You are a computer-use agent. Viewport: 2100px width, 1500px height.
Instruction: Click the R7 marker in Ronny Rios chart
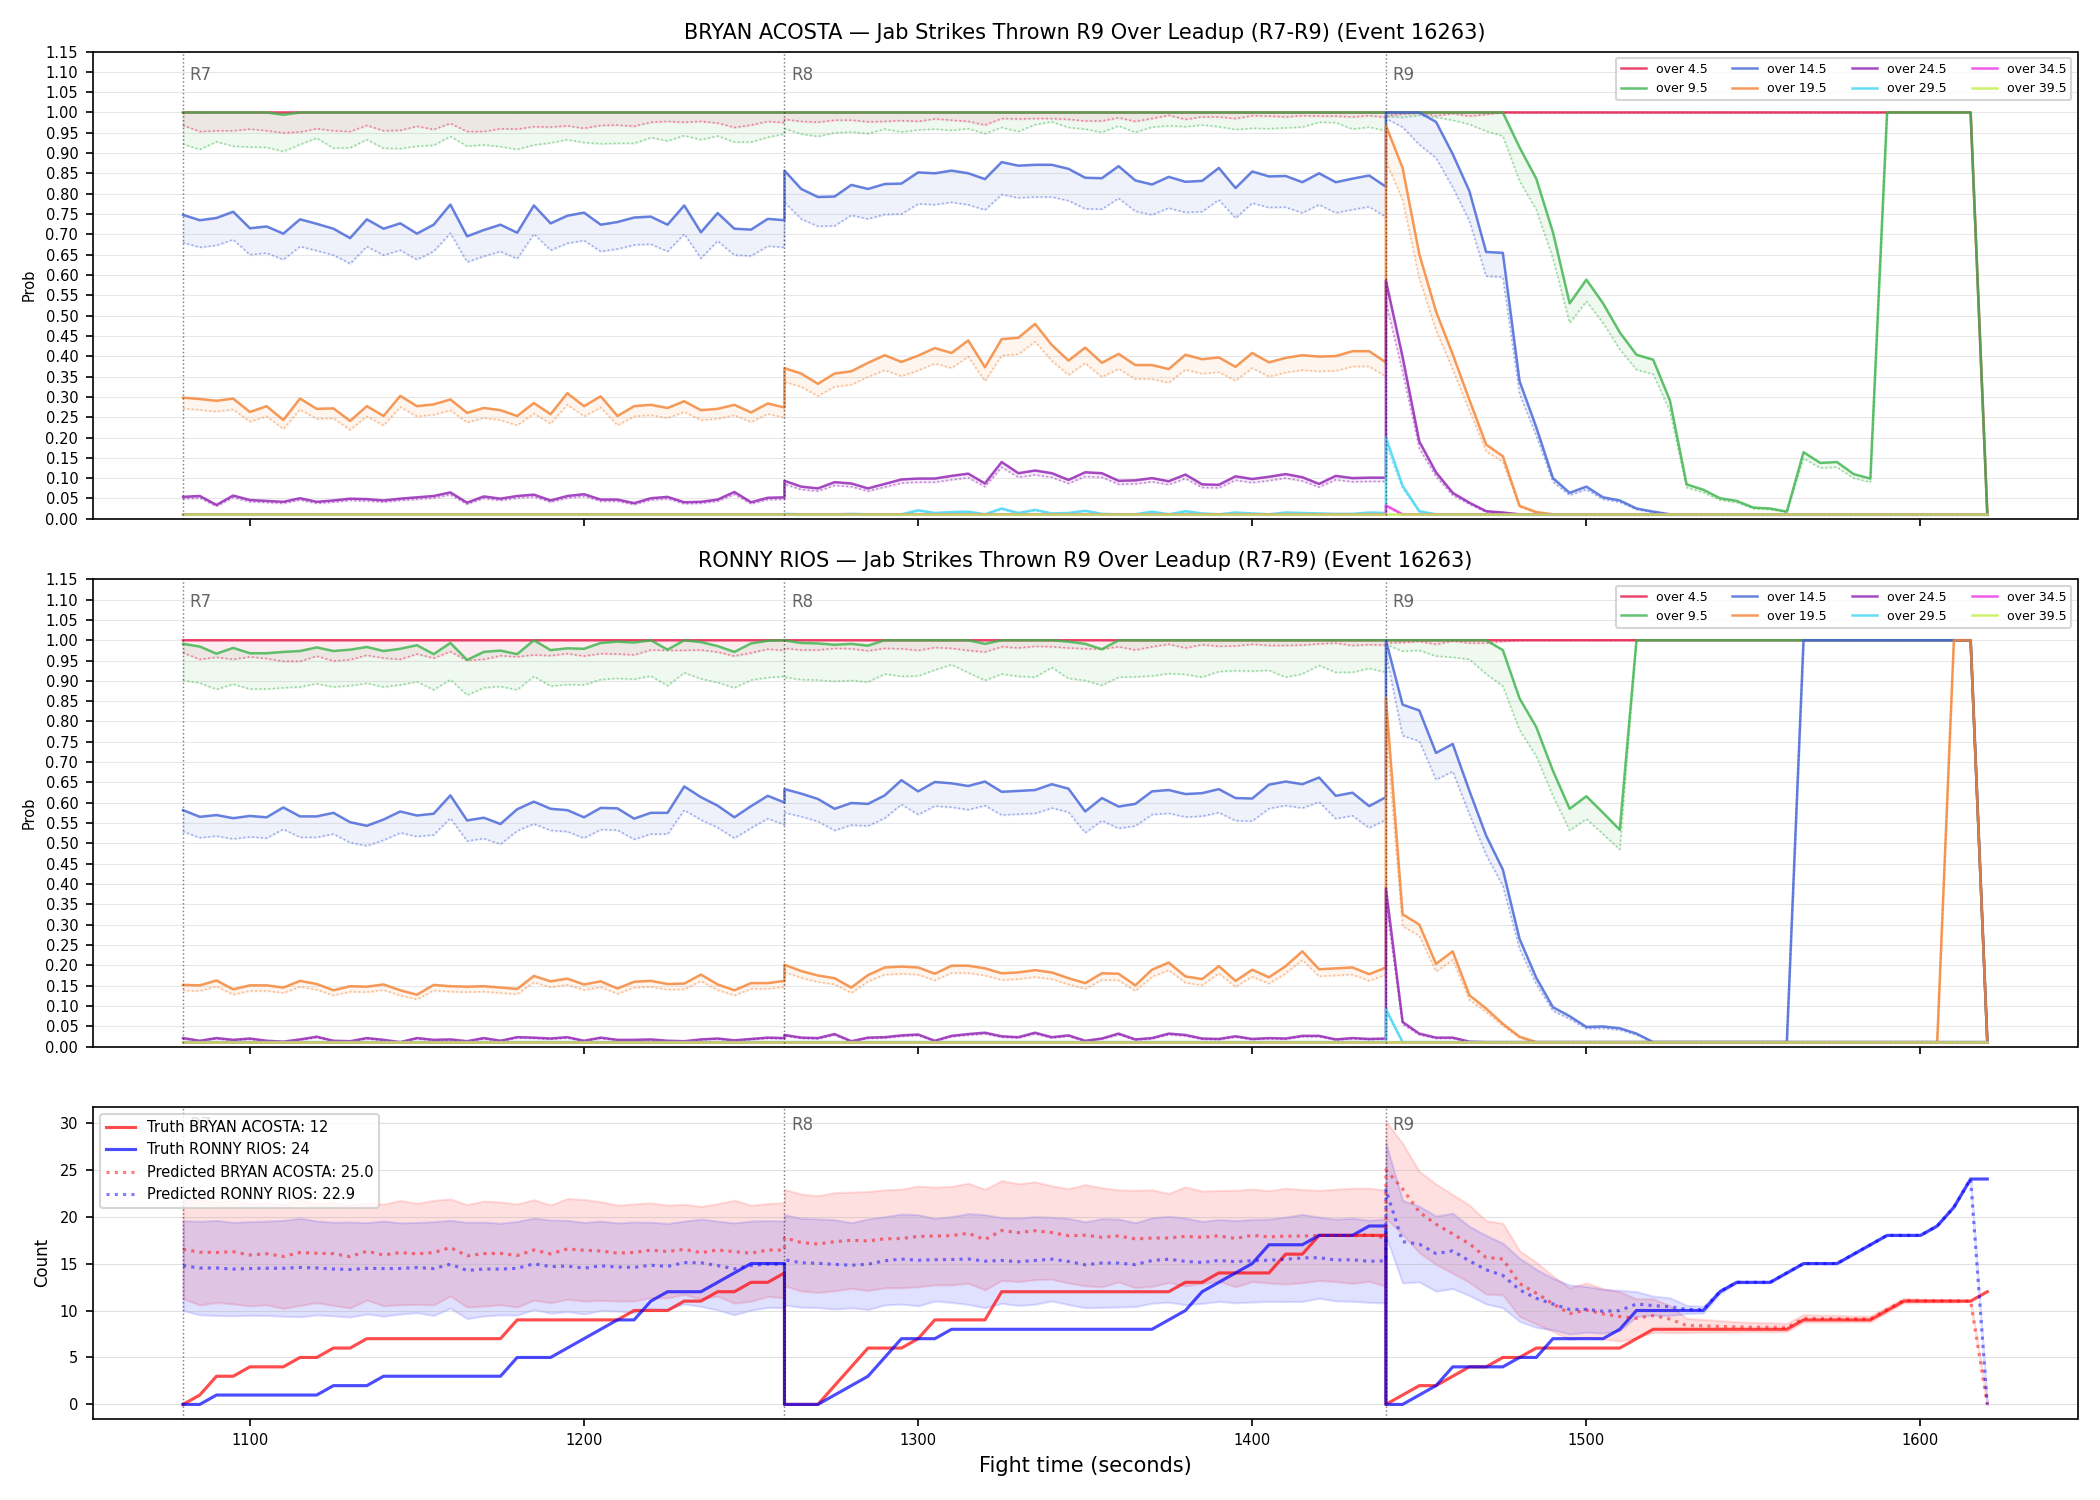(x=200, y=601)
